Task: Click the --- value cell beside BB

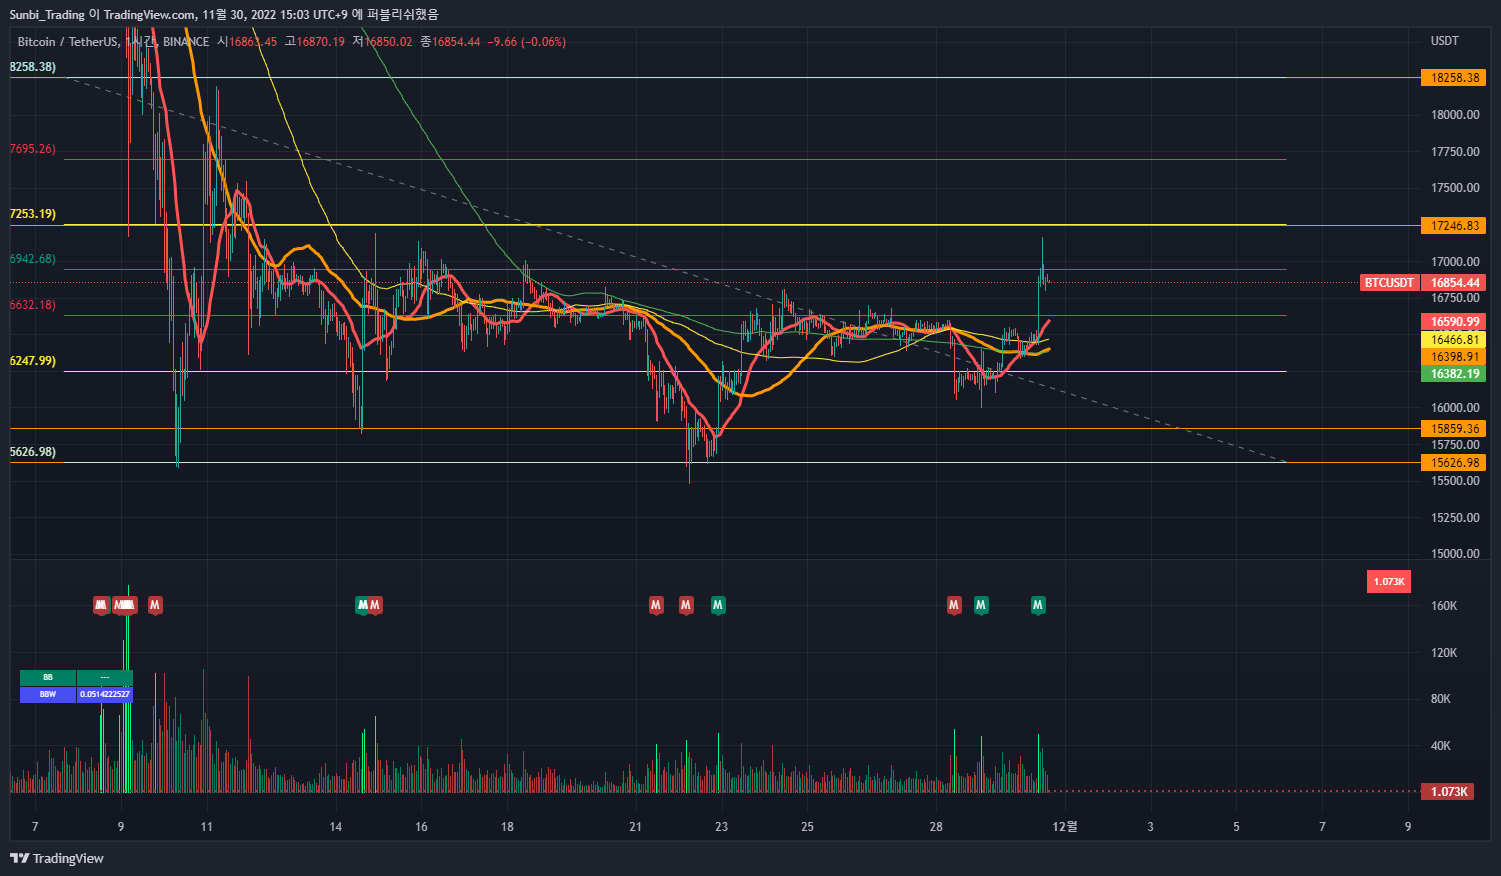Action: (x=105, y=678)
